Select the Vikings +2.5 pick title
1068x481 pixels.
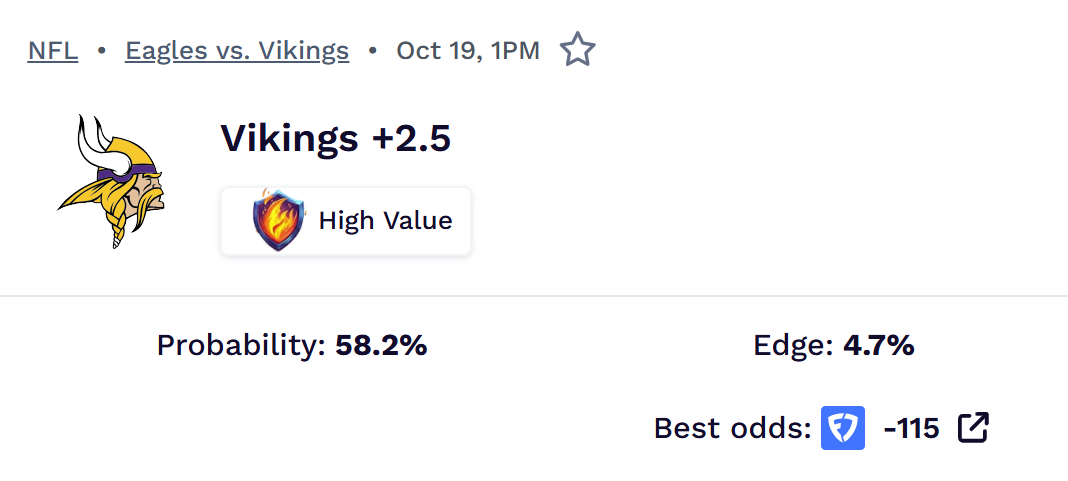tap(336, 139)
